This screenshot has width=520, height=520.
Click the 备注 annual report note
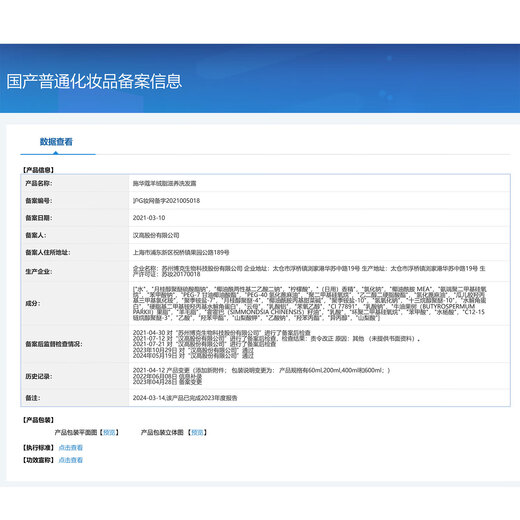(185, 398)
